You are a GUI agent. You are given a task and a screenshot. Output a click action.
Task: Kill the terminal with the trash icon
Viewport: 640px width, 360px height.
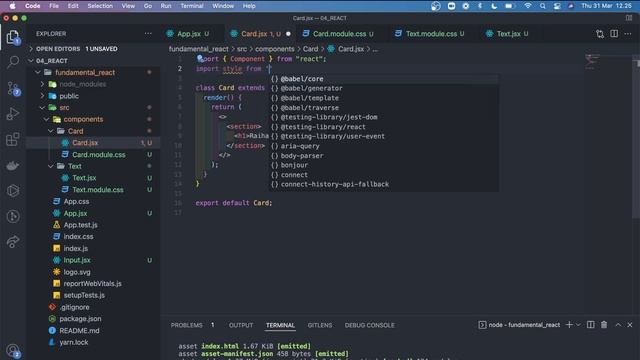click(x=604, y=325)
